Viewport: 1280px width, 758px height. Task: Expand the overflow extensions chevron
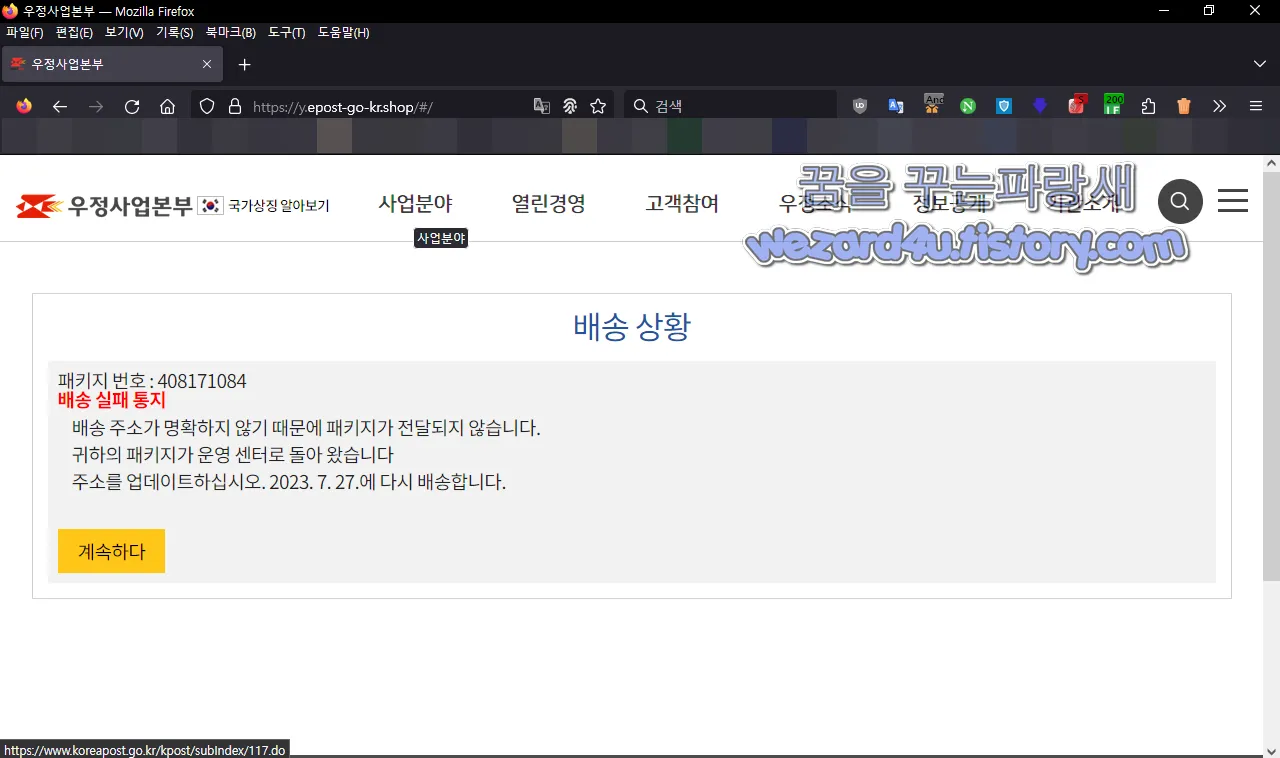[x=1219, y=105]
